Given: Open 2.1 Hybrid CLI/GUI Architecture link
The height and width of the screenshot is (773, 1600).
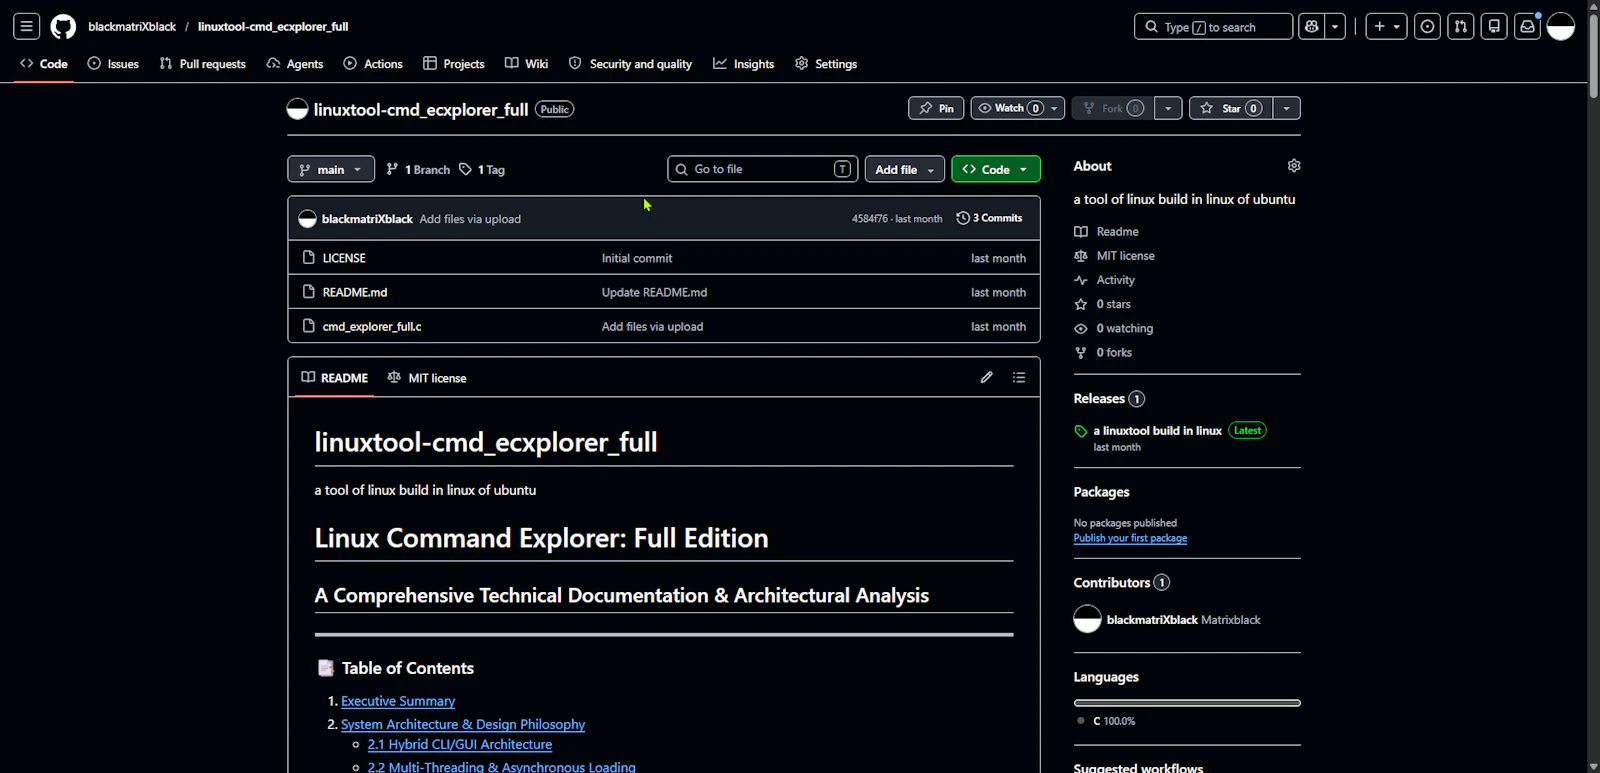Looking at the screenshot, I should (x=460, y=744).
